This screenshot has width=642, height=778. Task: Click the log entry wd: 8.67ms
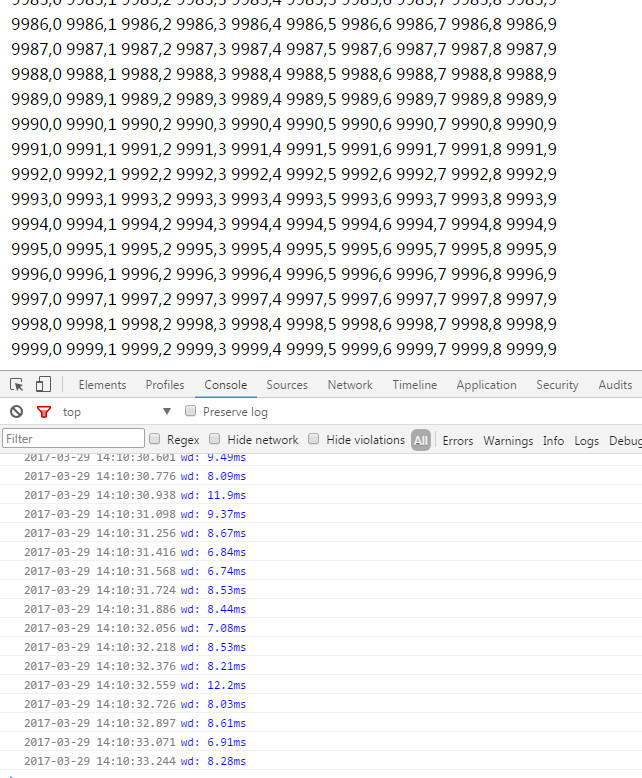click(x=321, y=533)
